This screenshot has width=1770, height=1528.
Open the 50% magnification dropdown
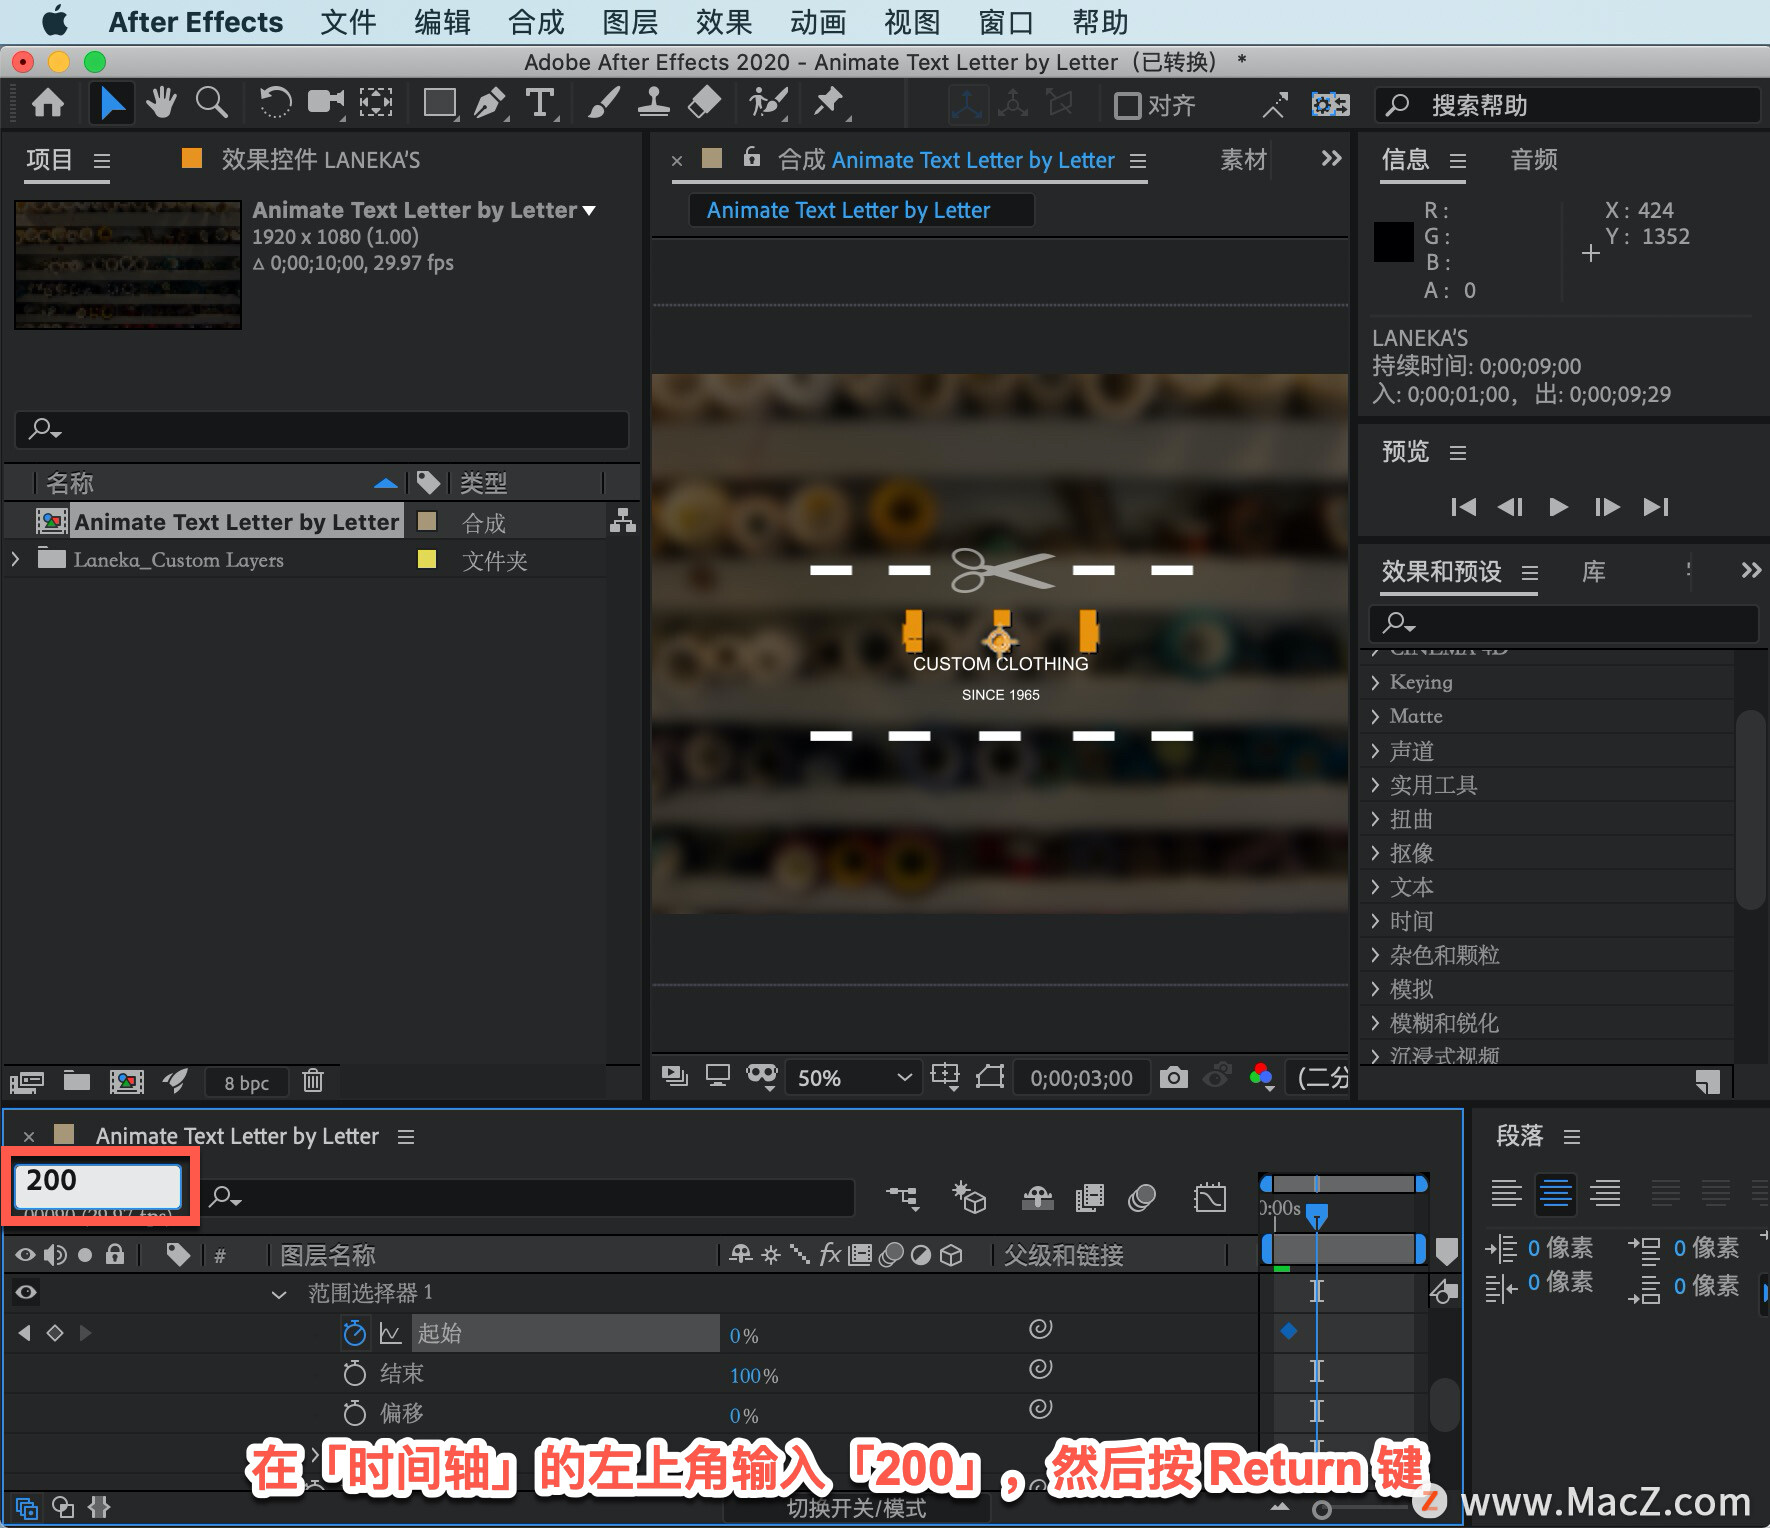pos(853,1078)
